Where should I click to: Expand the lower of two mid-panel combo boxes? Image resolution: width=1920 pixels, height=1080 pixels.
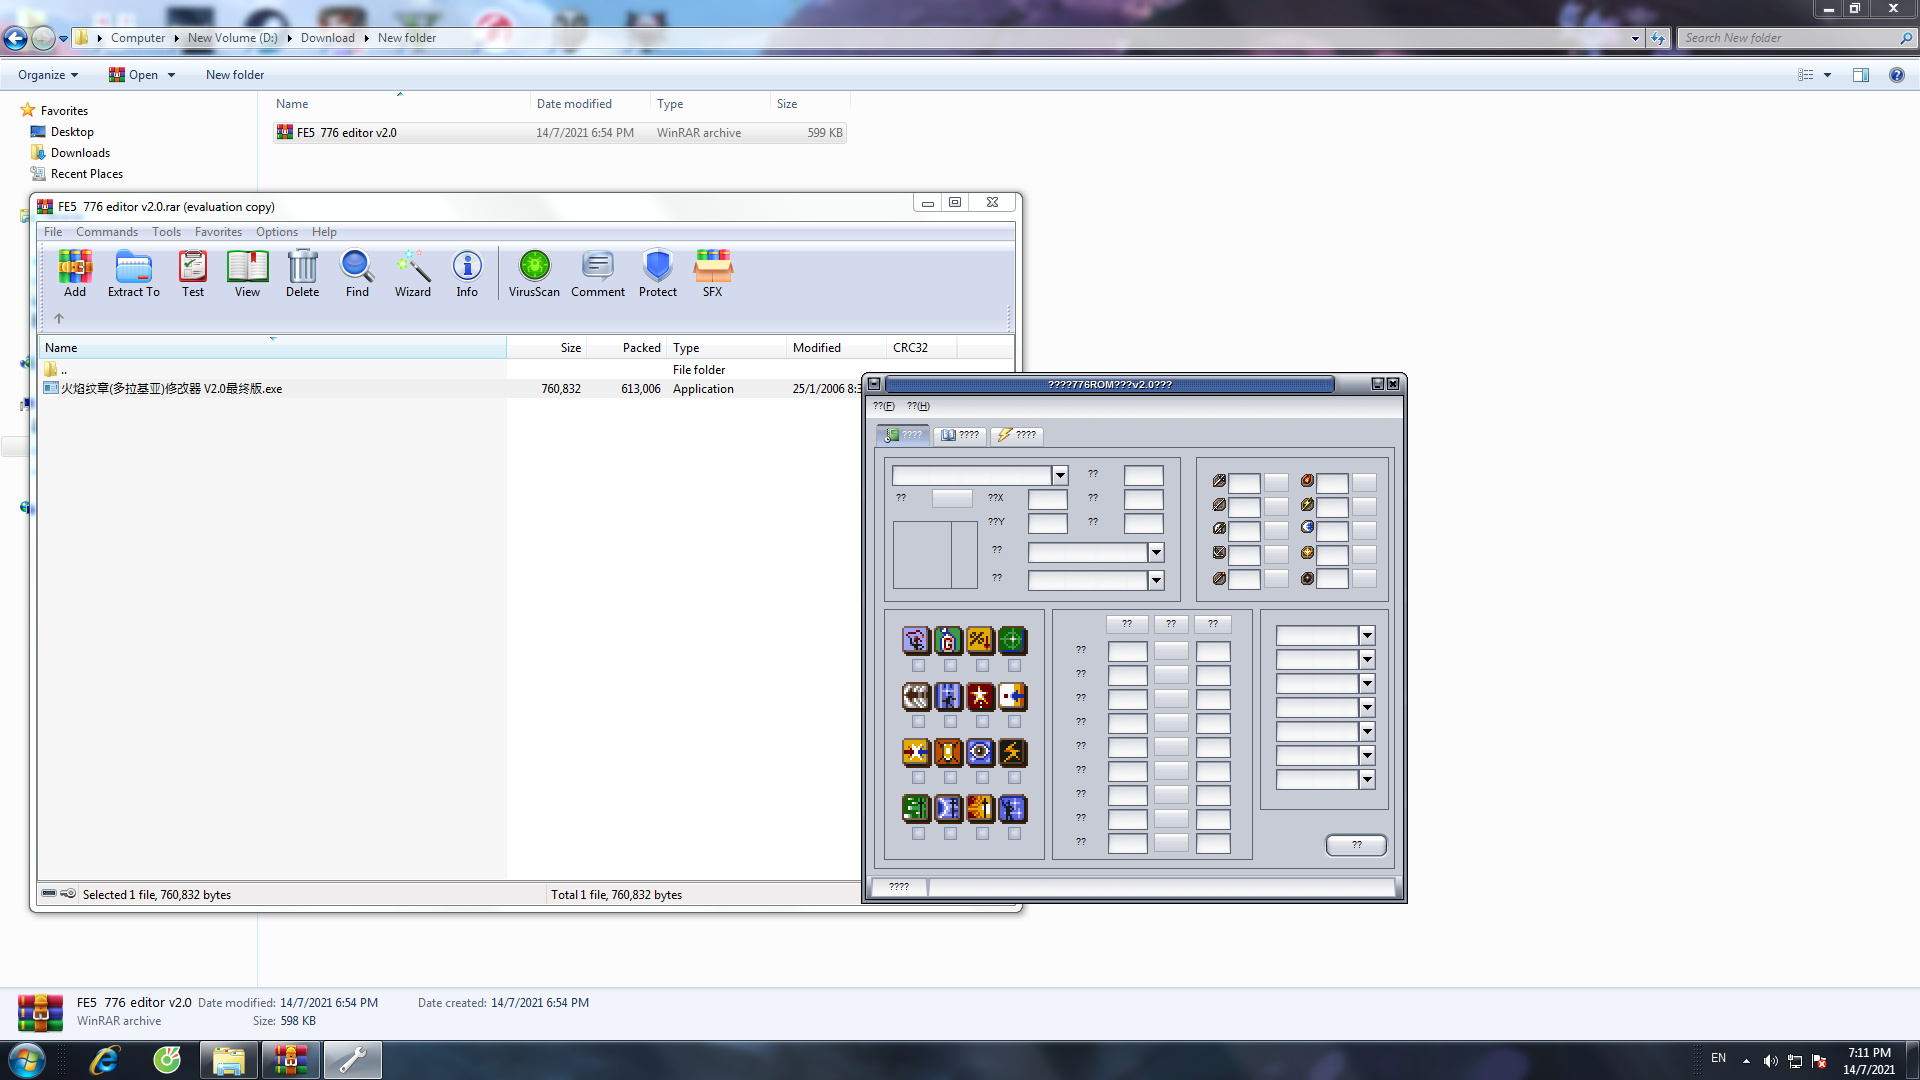click(x=1156, y=580)
